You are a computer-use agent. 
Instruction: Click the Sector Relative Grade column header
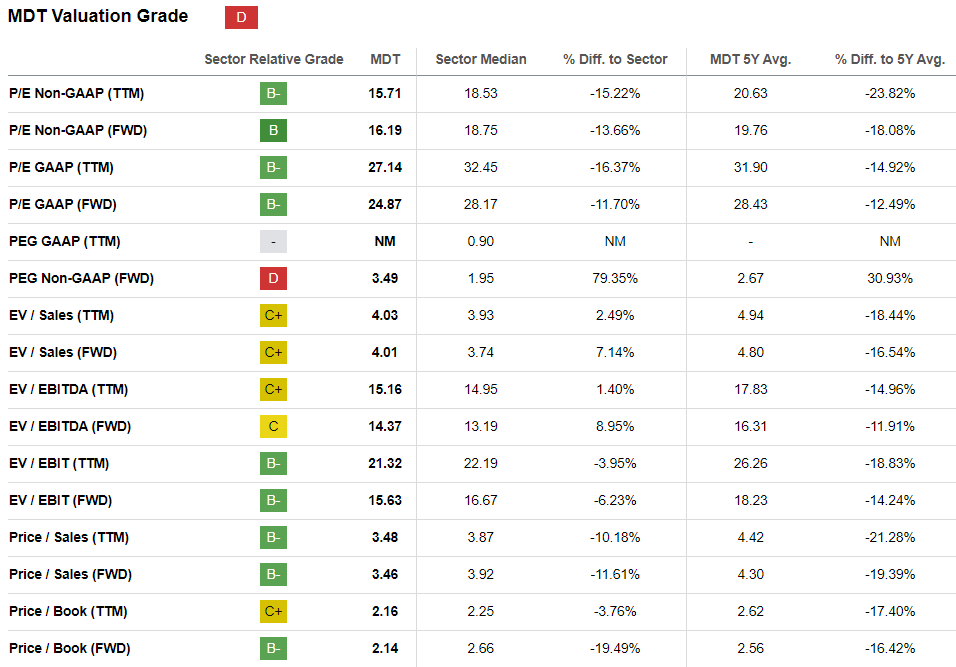click(273, 59)
